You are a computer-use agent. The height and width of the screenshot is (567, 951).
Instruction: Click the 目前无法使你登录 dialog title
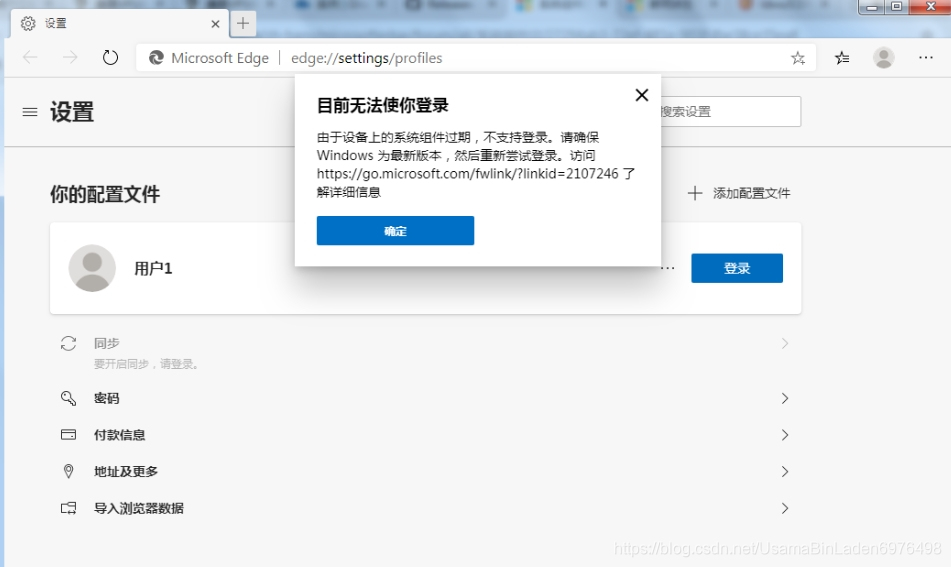(x=383, y=106)
